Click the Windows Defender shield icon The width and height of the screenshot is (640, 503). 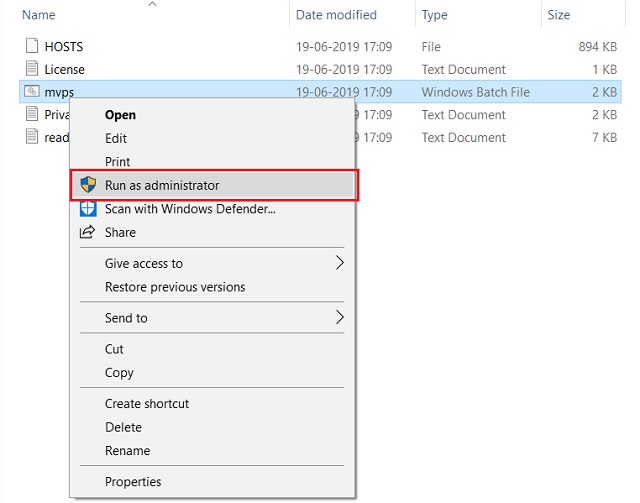point(88,209)
